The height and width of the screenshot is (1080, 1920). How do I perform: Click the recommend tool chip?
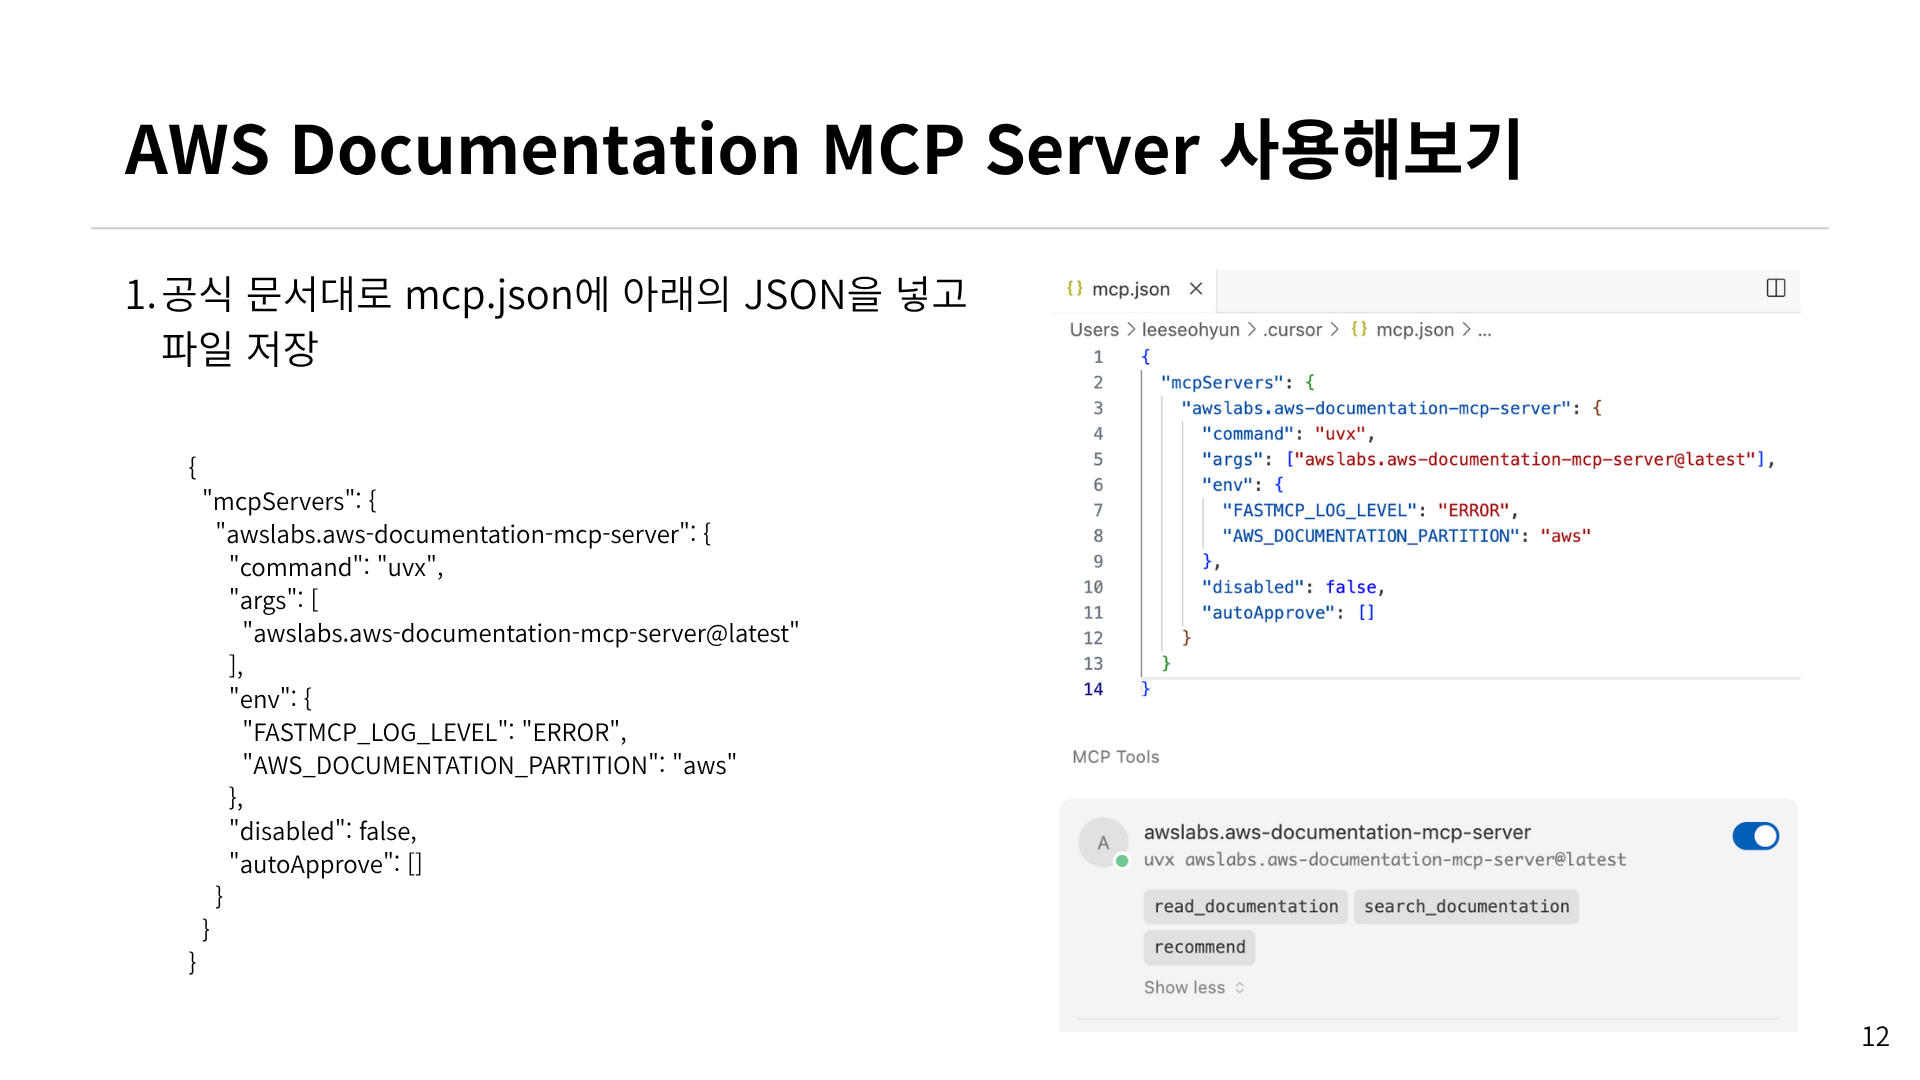1199,947
